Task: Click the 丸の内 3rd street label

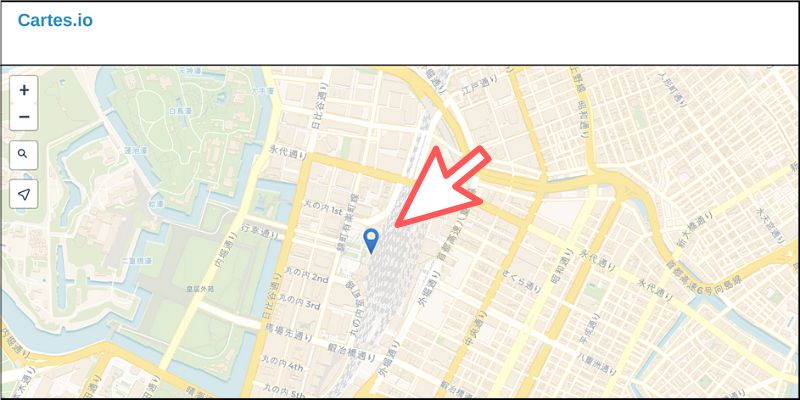Action: tap(300, 302)
